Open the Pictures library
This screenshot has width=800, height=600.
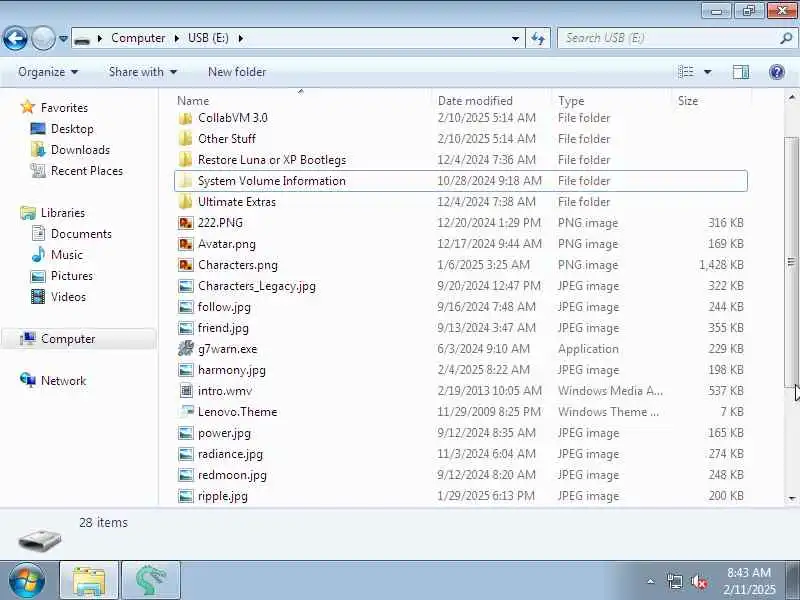(x=72, y=276)
